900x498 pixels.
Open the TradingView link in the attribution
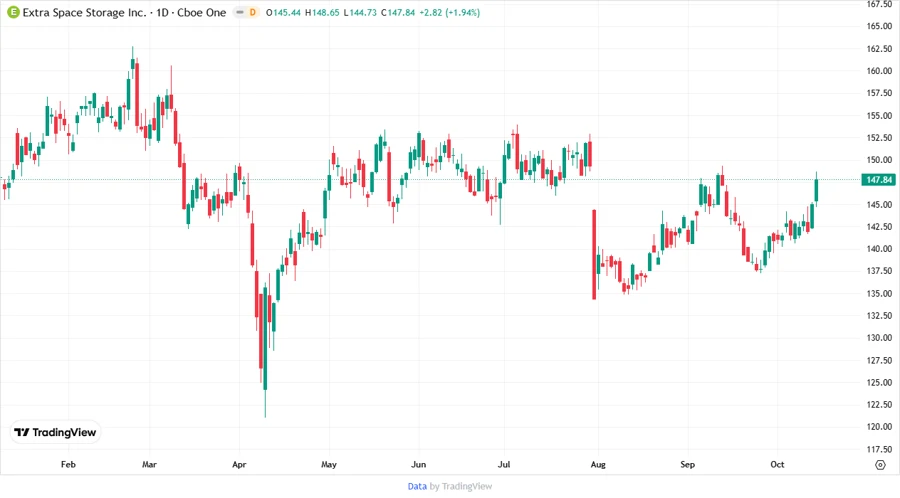point(467,487)
